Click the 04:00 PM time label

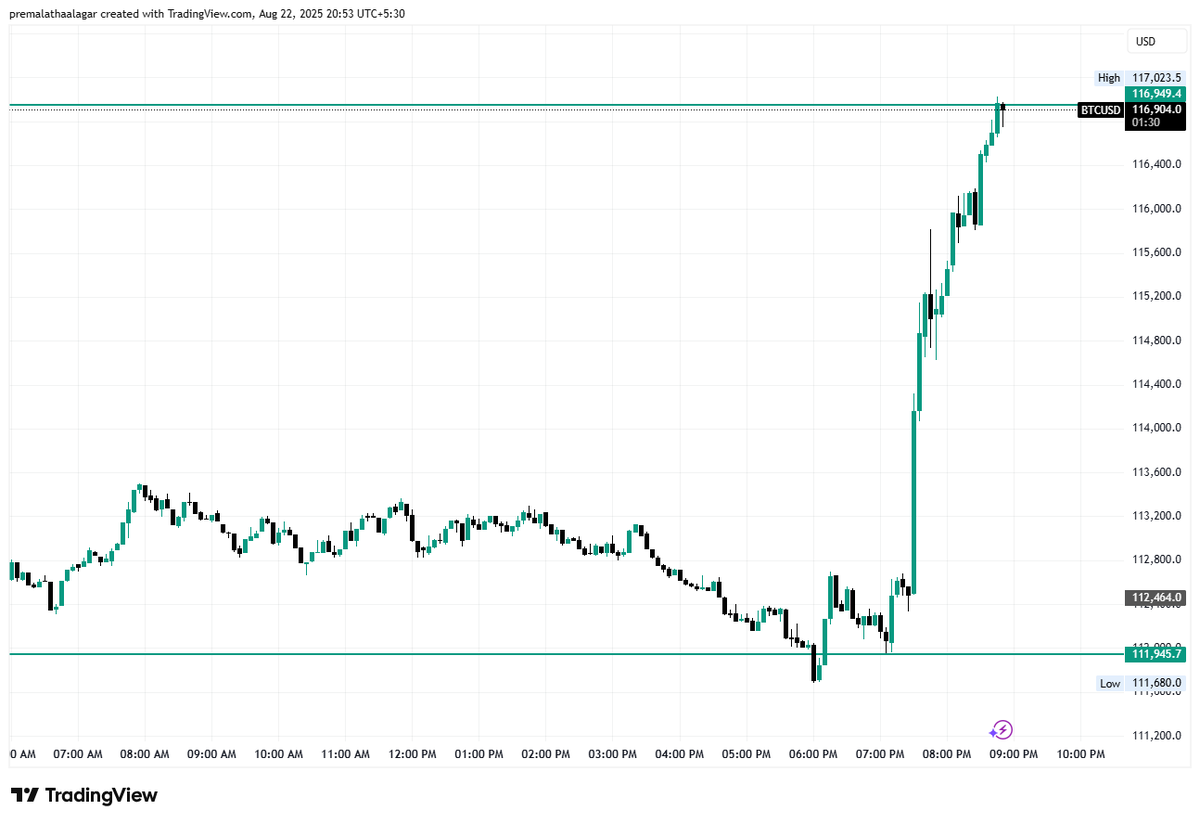coord(680,753)
